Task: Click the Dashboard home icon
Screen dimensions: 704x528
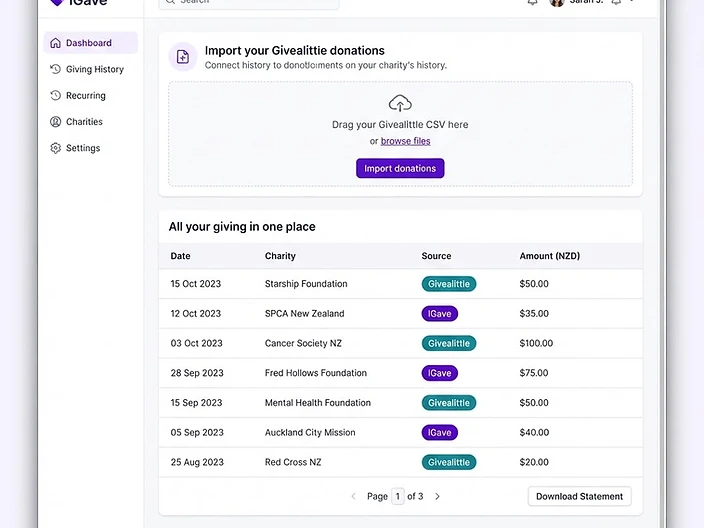Action: point(55,43)
